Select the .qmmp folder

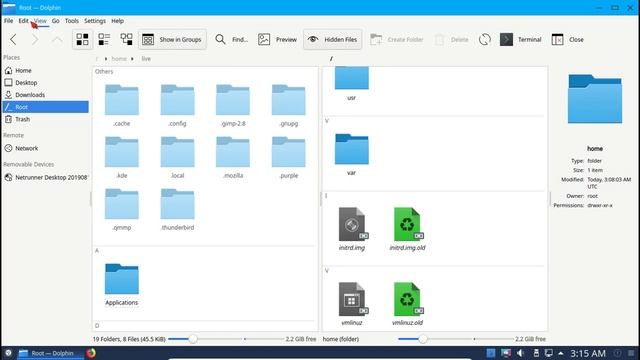pyautogui.click(x=122, y=209)
